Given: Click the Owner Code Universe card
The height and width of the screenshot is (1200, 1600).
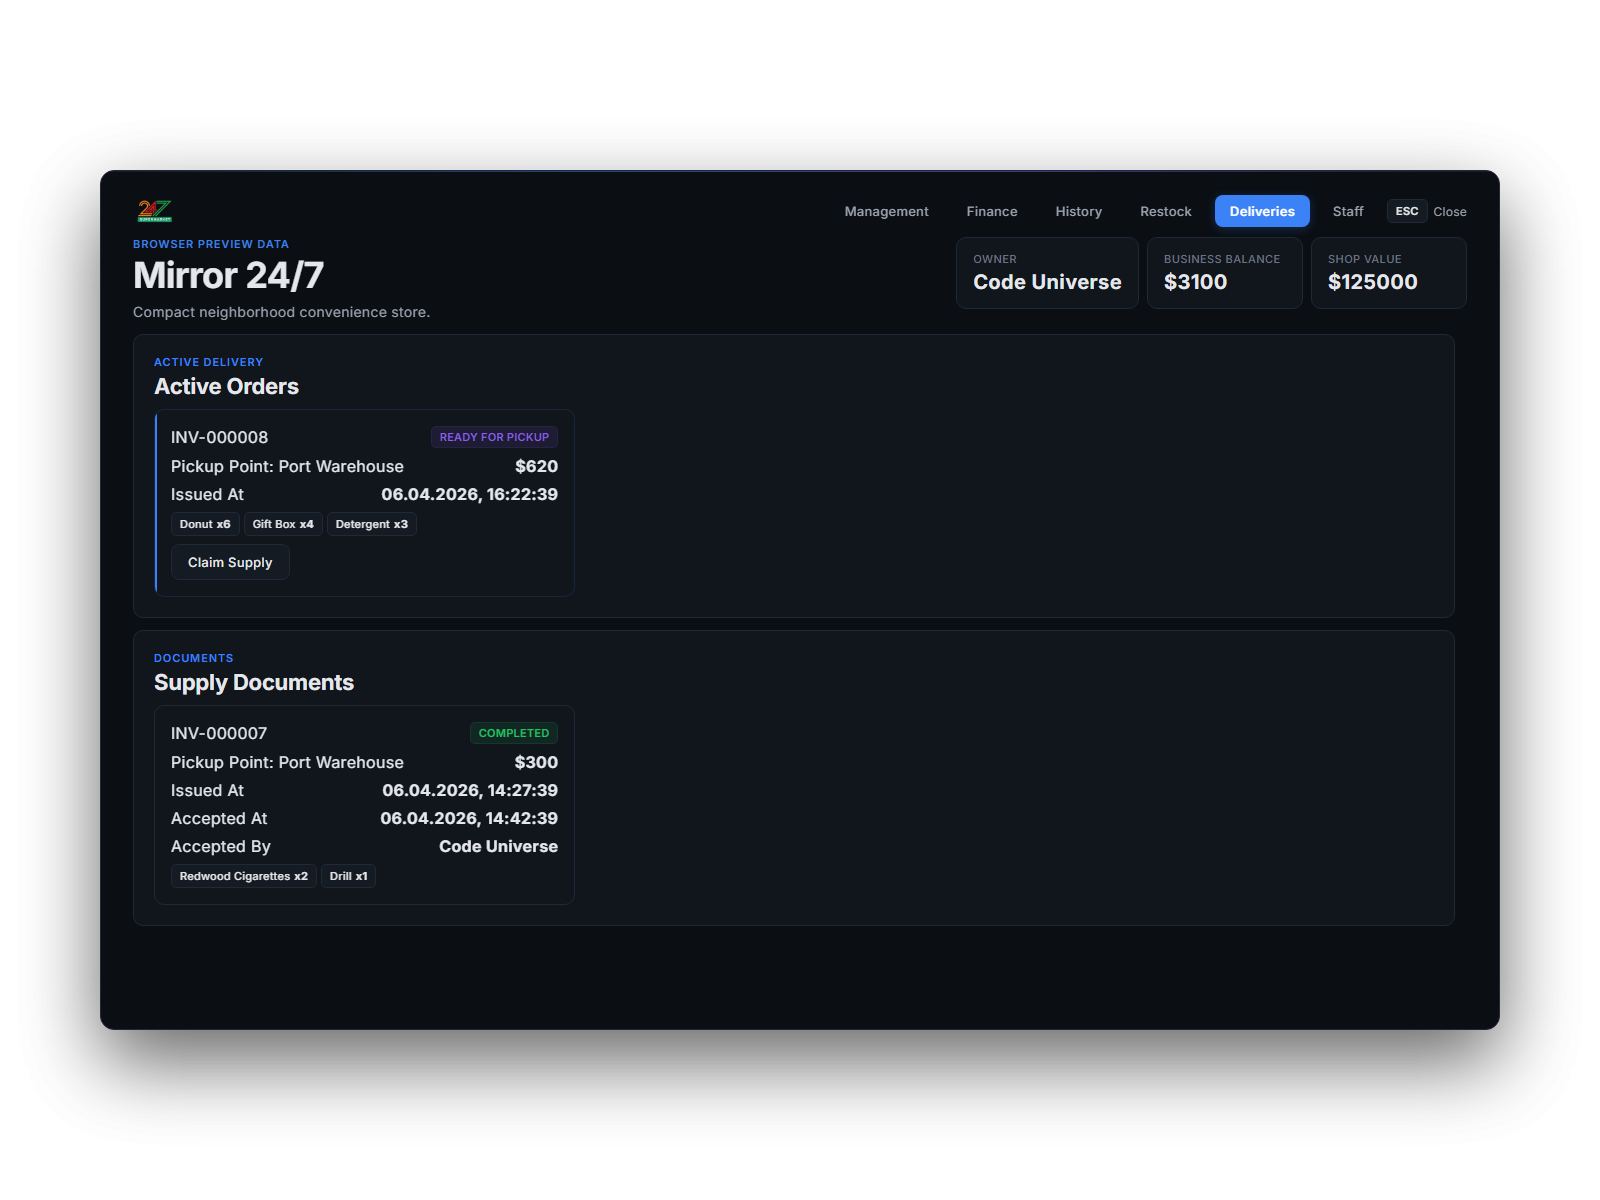Looking at the screenshot, I should click(x=1047, y=273).
